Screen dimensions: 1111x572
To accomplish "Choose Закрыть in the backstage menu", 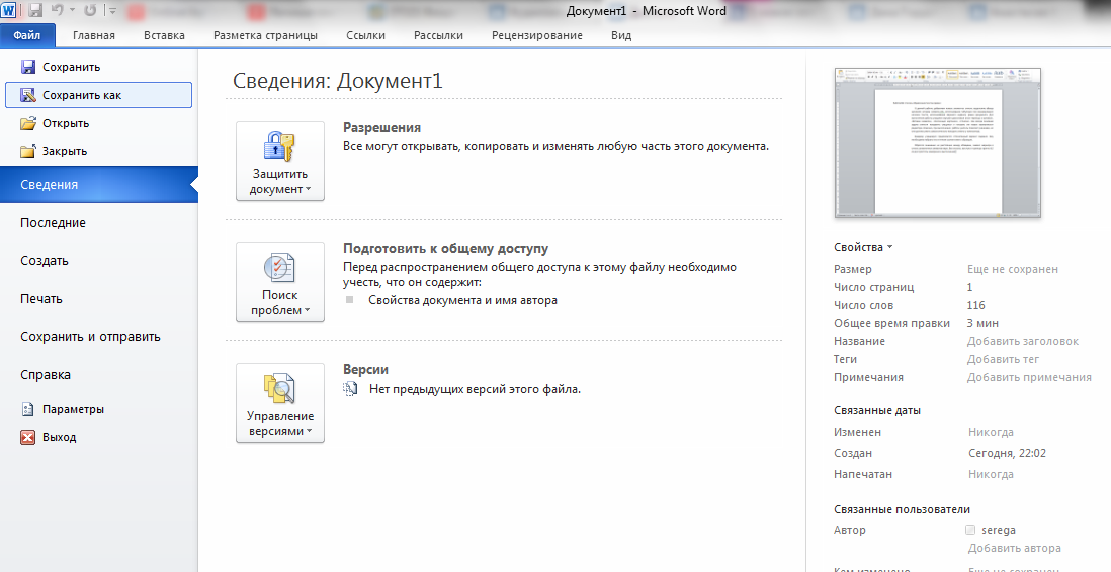I will click(98, 151).
